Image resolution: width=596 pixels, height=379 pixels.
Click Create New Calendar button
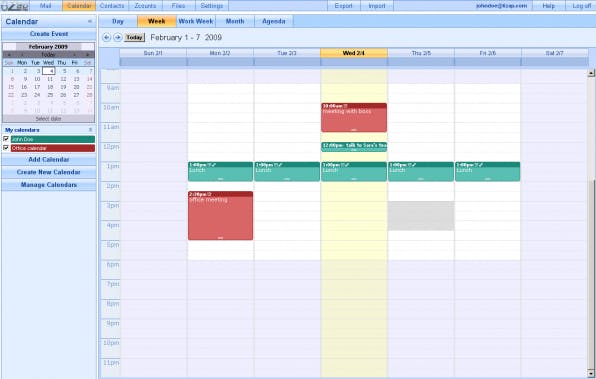click(49, 172)
